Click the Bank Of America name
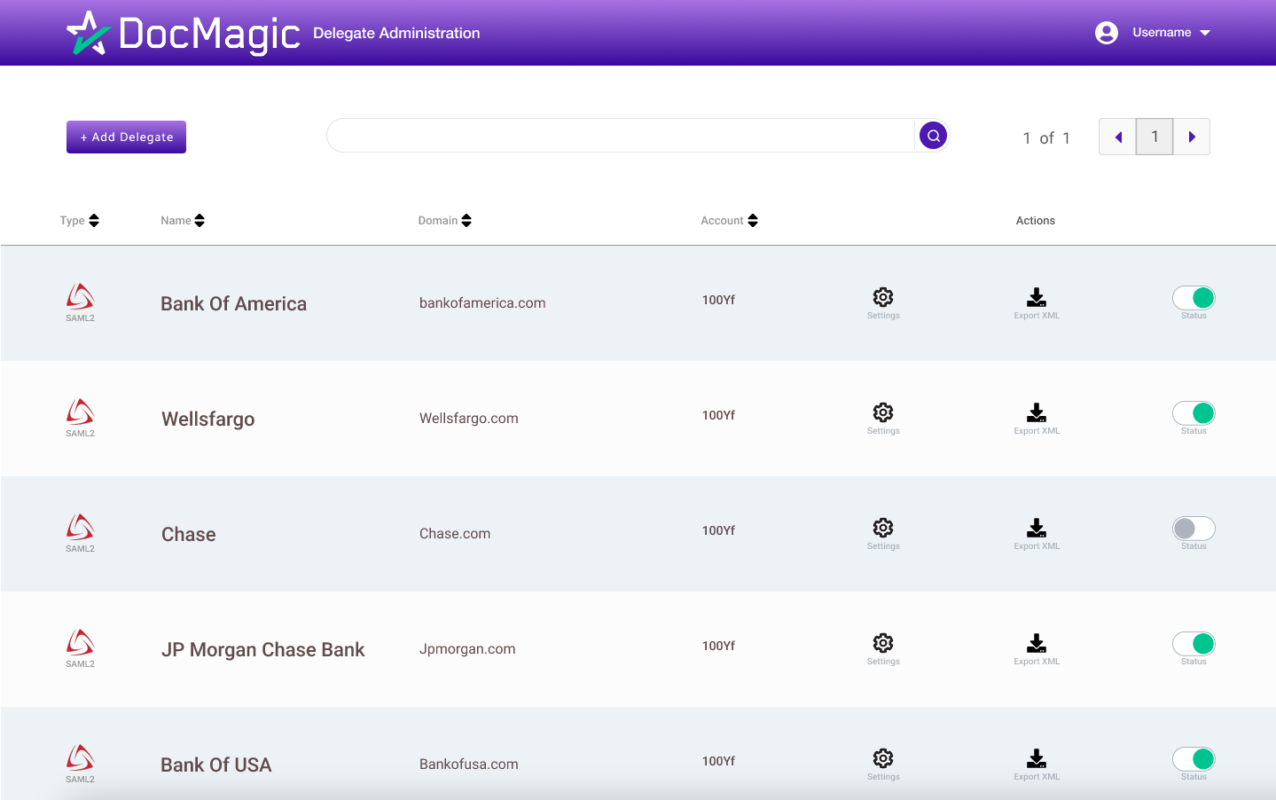The width and height of the screenshot is (1276, 800). [x=234, y=304]
